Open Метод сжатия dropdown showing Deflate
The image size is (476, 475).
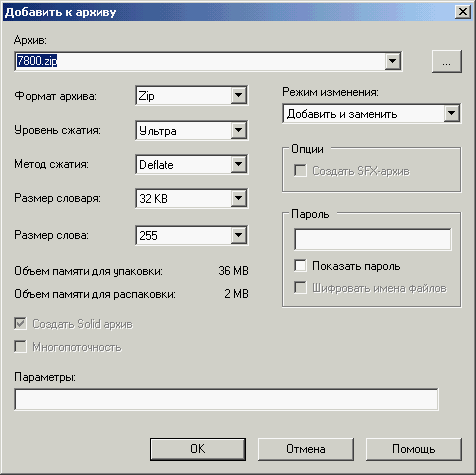click(192, 164)
